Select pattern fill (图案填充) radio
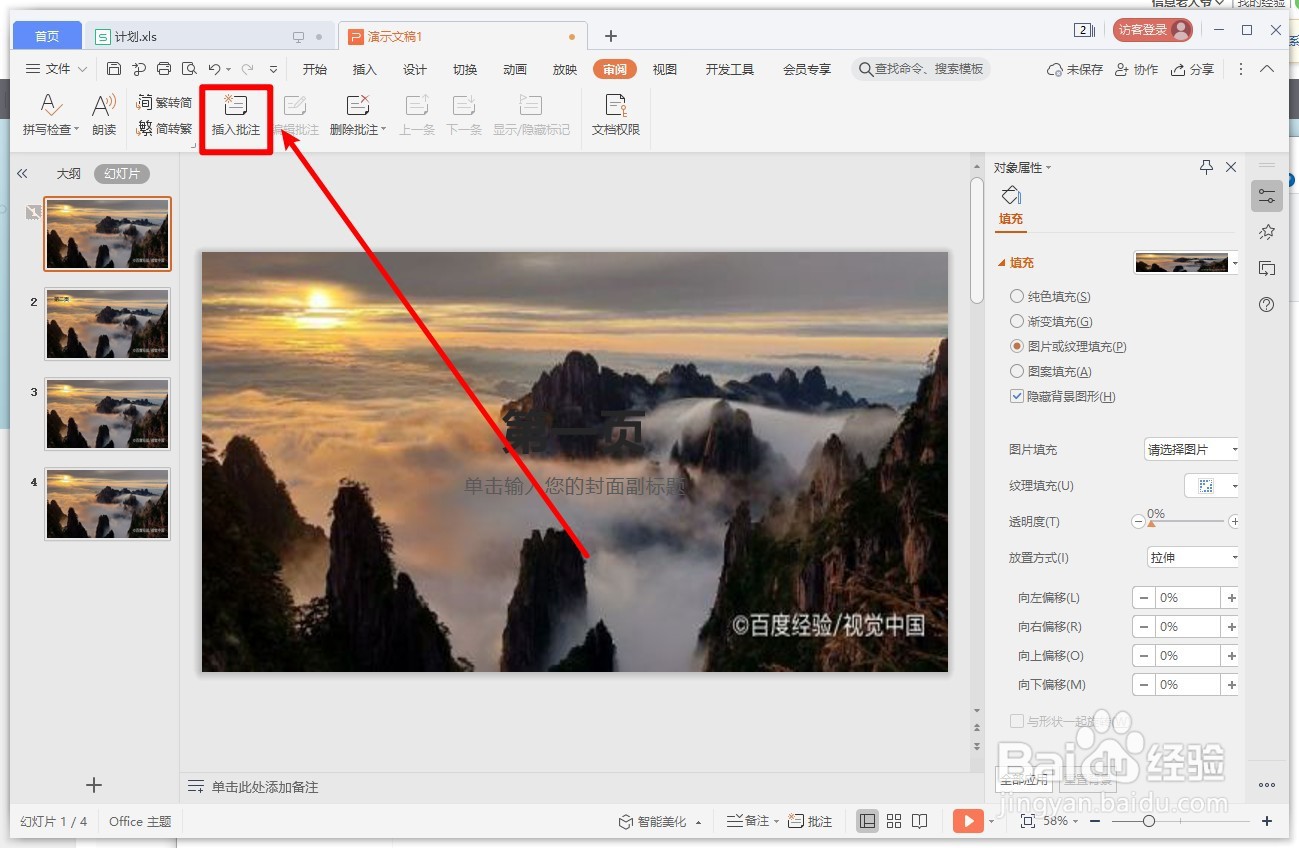Image resolution: width=1299 pixels, height=848 pixels. point(1017,371)
